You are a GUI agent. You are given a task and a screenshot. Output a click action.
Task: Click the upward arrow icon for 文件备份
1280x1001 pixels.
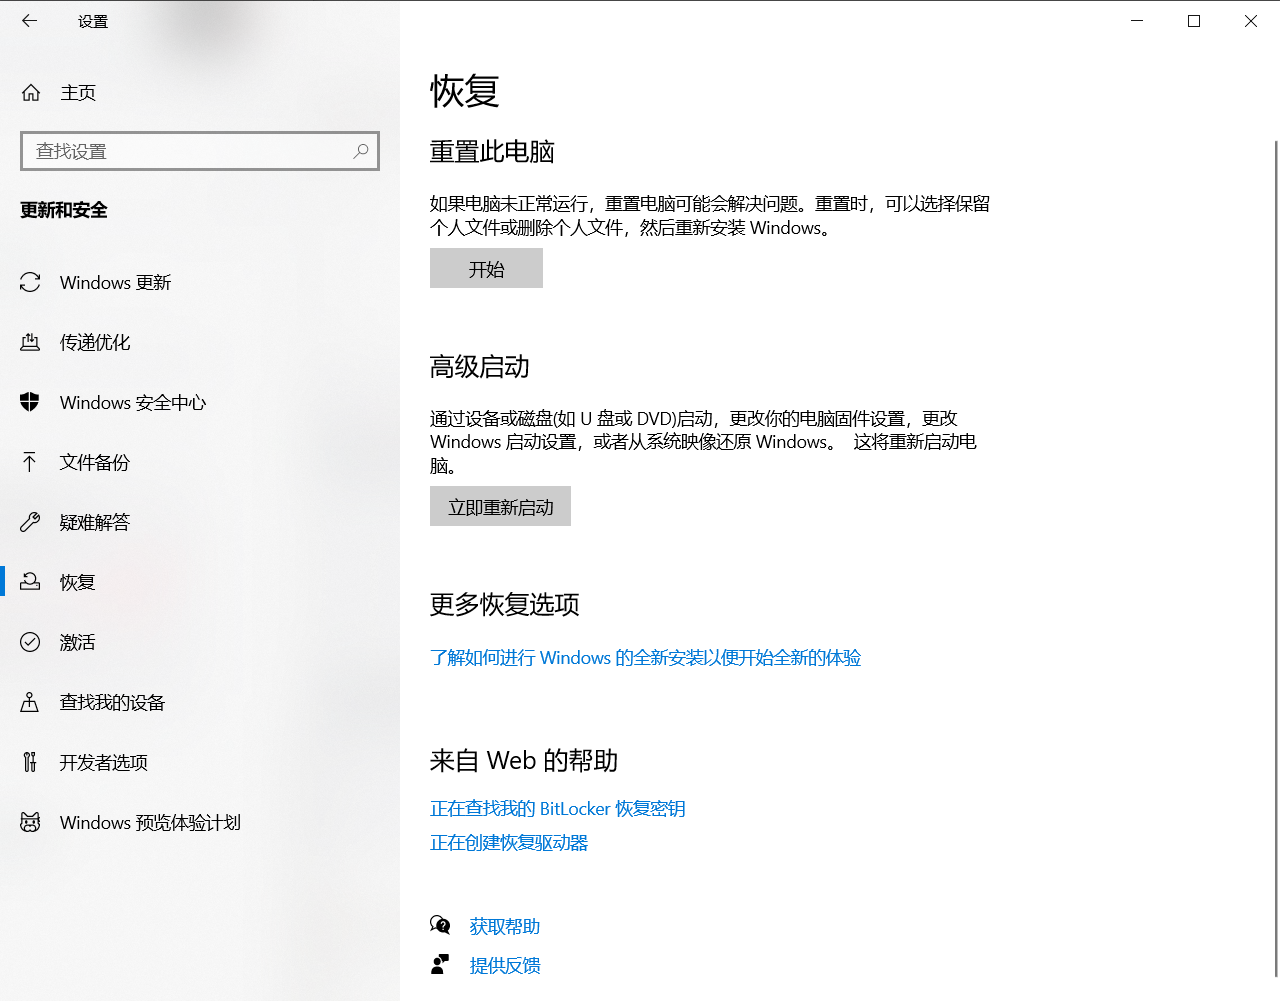30,462
